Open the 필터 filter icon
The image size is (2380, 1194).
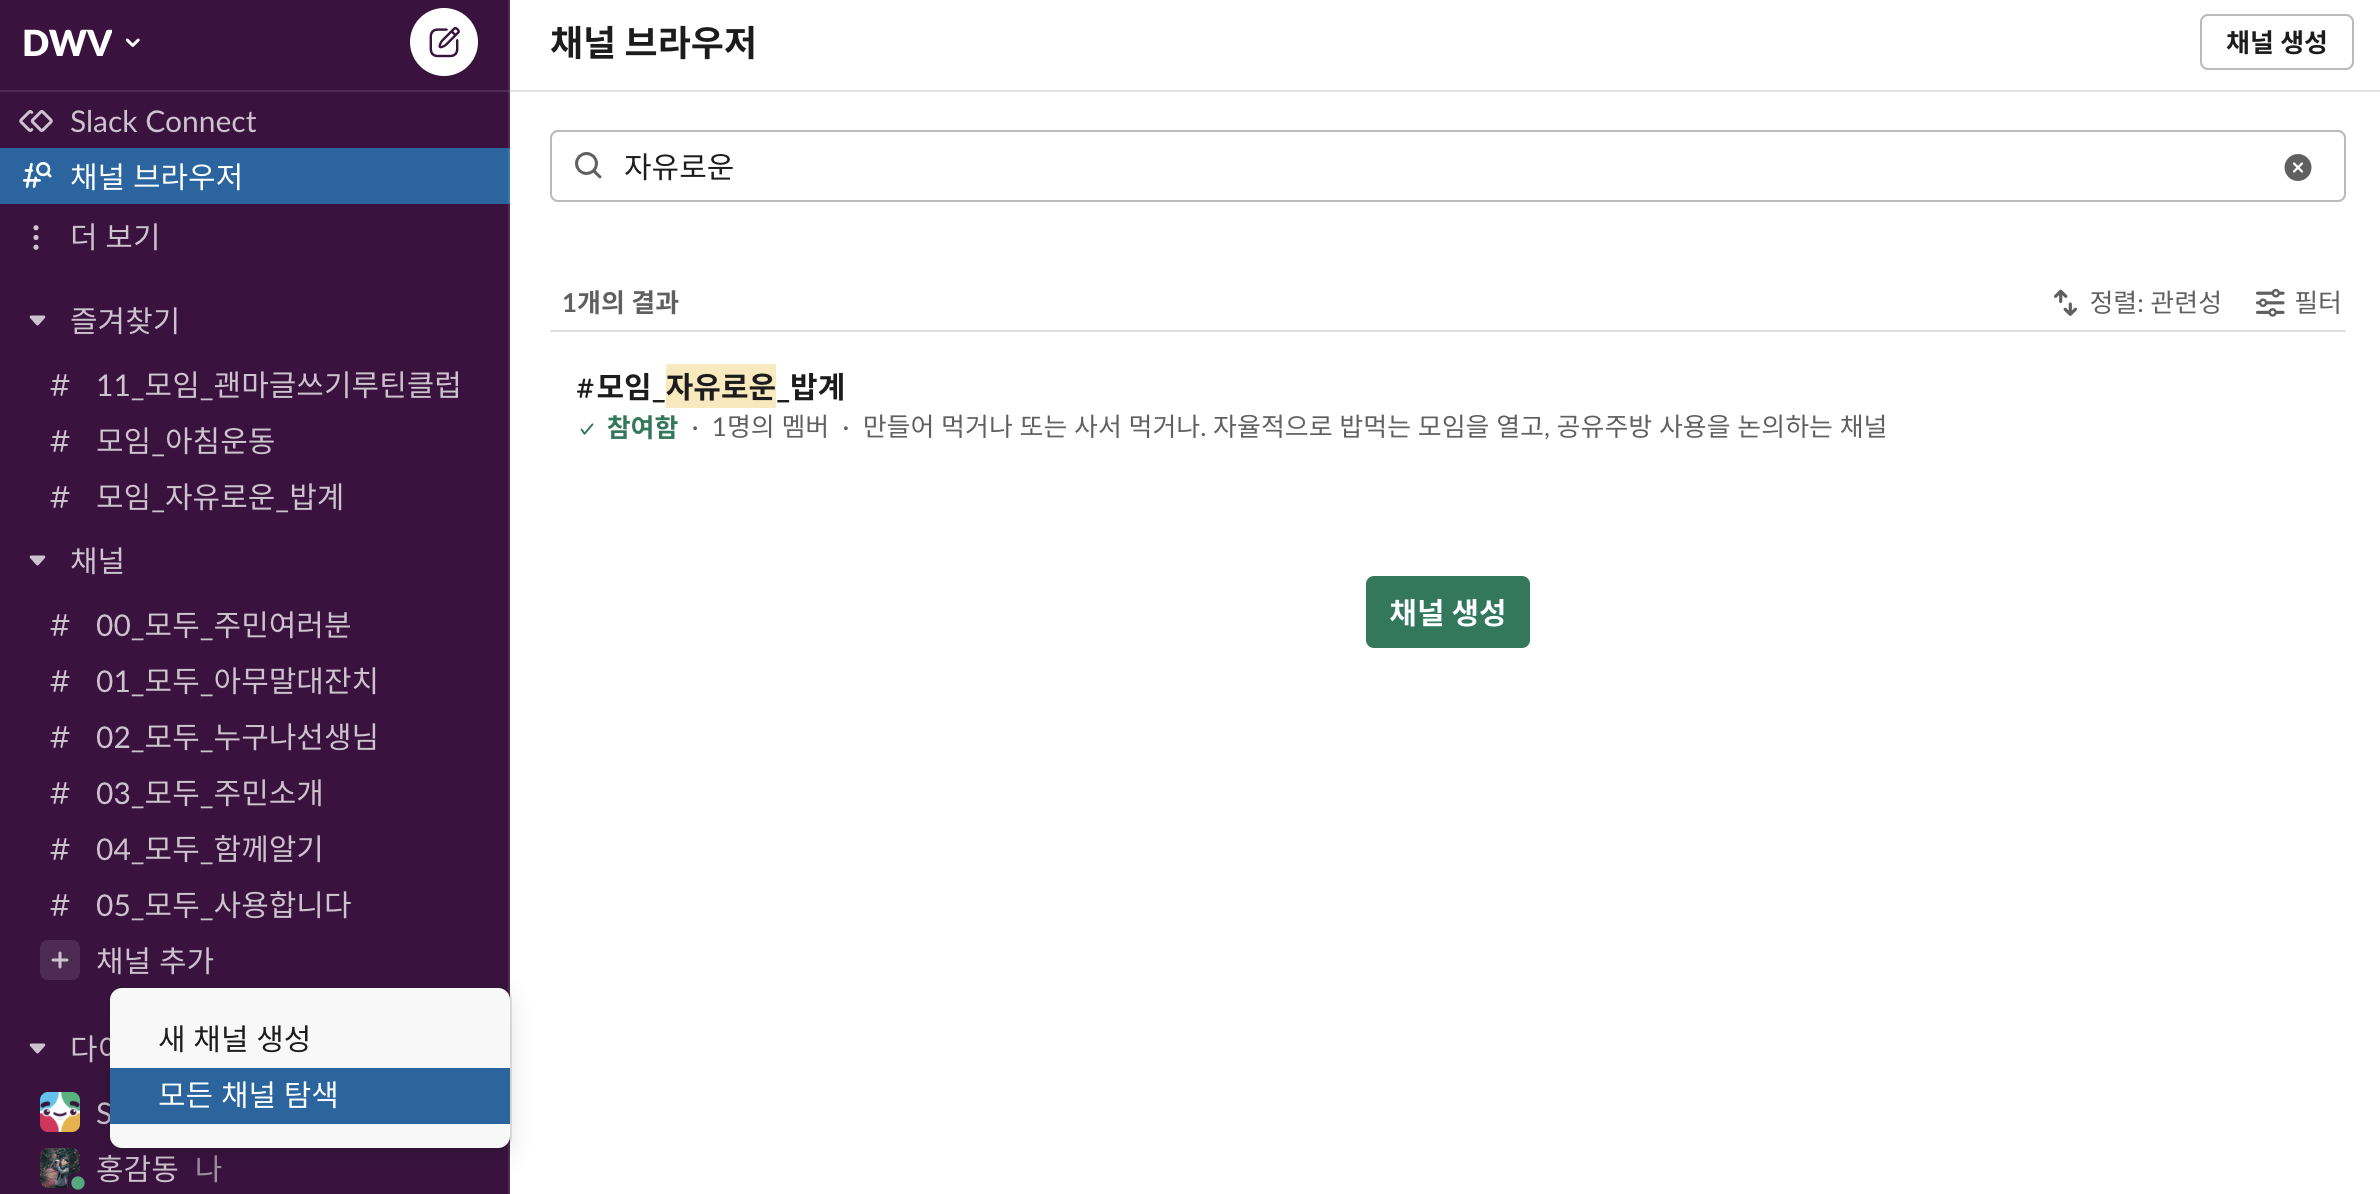pos(2269,302)
